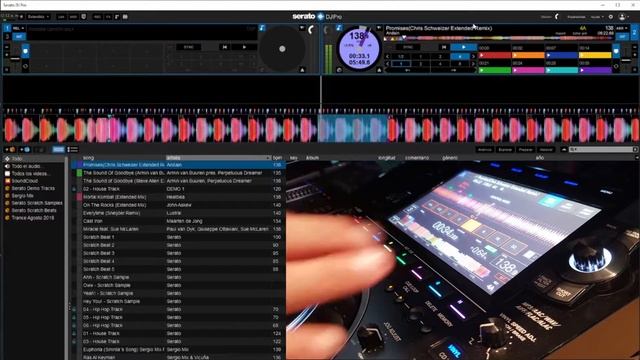Screen dimensions: 640x360
Task: Beat jump backward on right deck
Action: point(407,70)
